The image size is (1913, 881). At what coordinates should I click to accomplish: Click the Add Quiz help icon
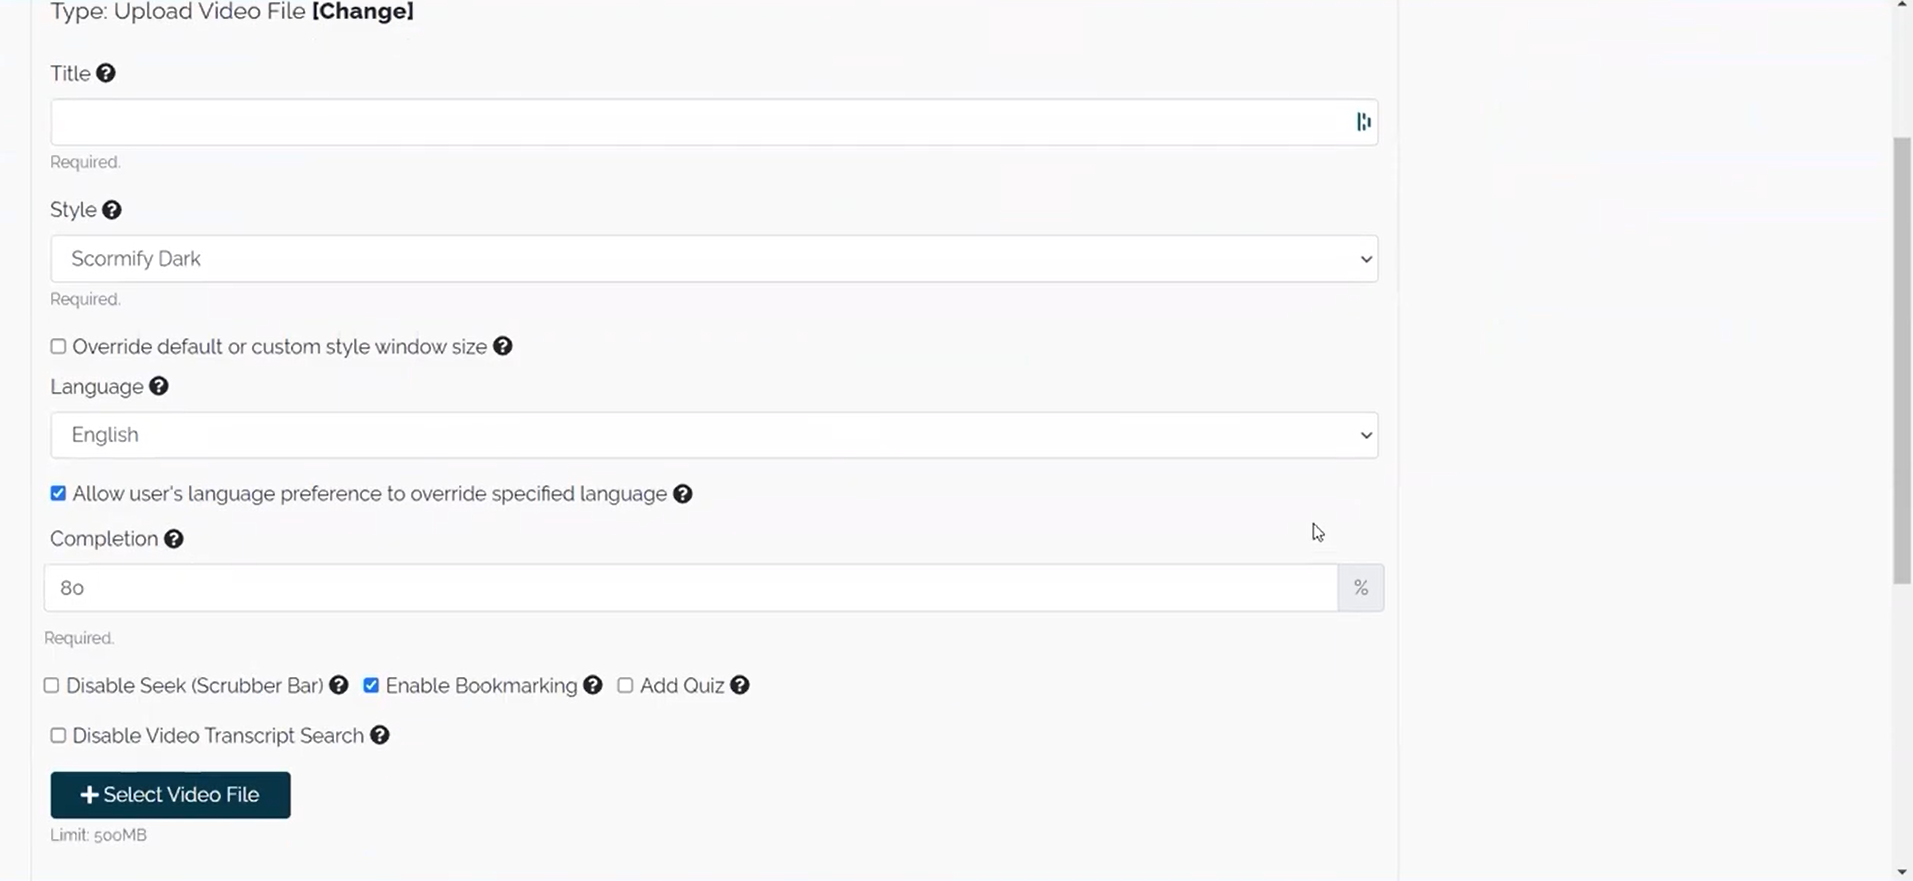point(739,685)
